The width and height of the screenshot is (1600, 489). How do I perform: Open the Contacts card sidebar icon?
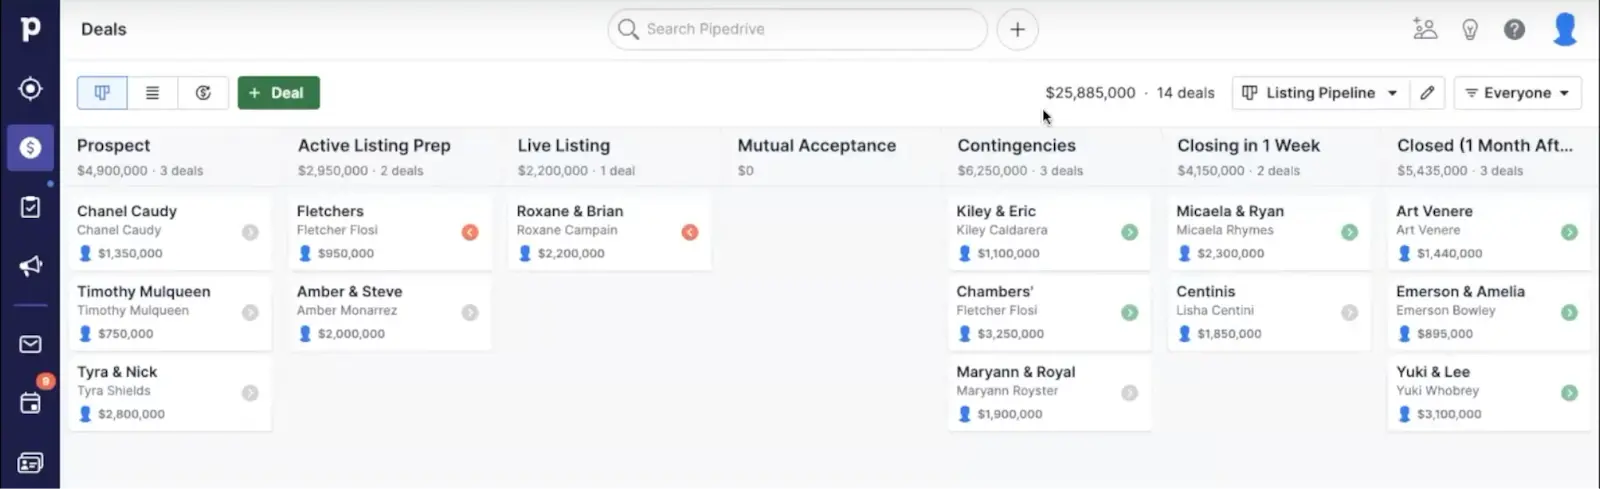pyautogui.click(x=30, y=463)
